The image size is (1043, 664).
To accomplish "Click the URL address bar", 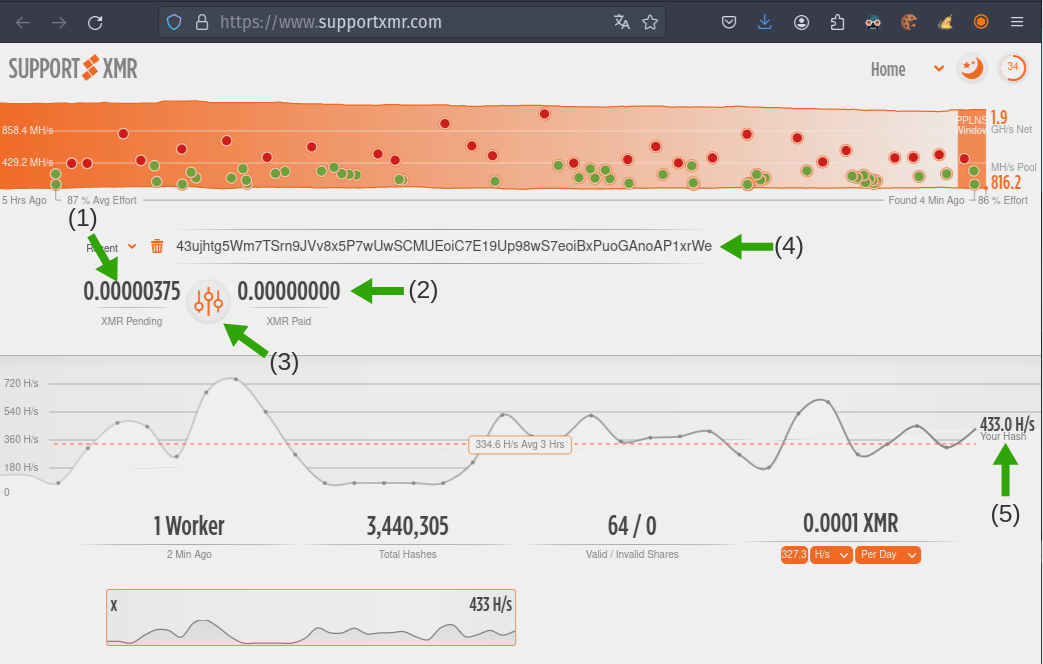I will tap(412, 22).
